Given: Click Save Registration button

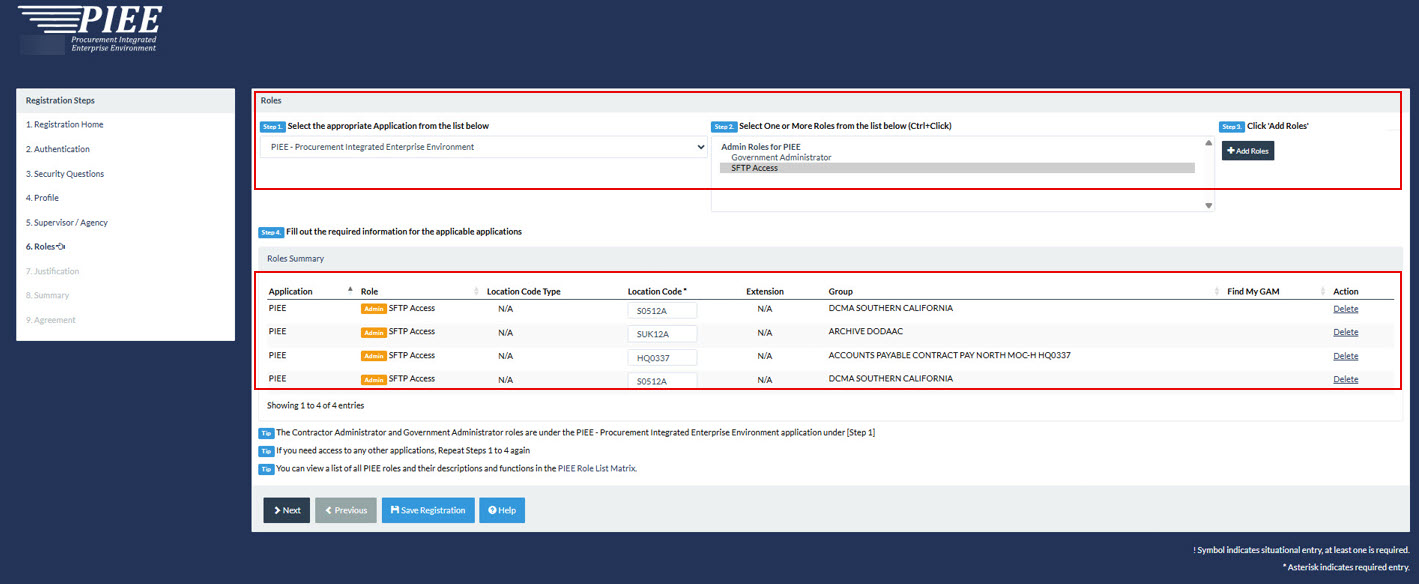Looking at the screenshot, I should click(x=428, y=510).
